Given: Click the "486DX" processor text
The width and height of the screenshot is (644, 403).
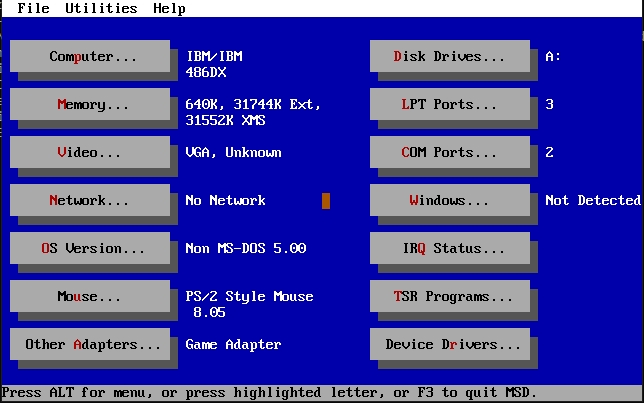Looking at the screenshot, I should [206, 72].
